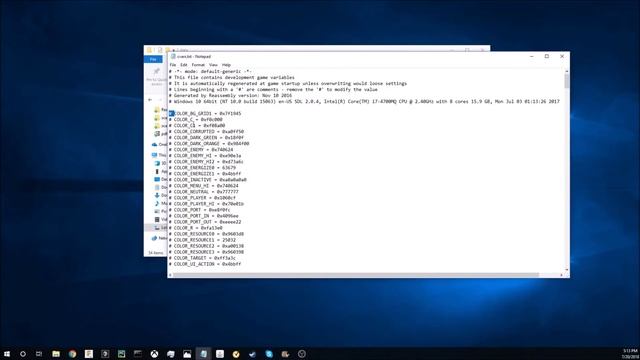The height and width of the screenshot is (360, 640).
Task: Select Music folder icon in Explorer sidebar
Action: (x=157, y=203)
